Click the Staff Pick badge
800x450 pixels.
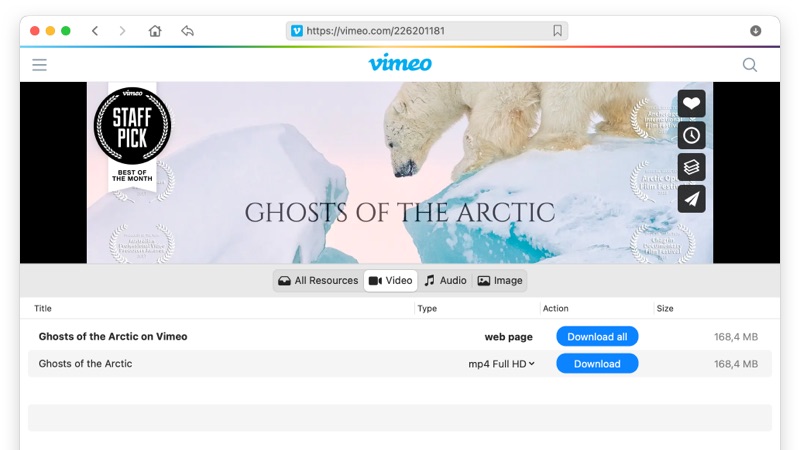pyautogui.click(x=133, y=136)
